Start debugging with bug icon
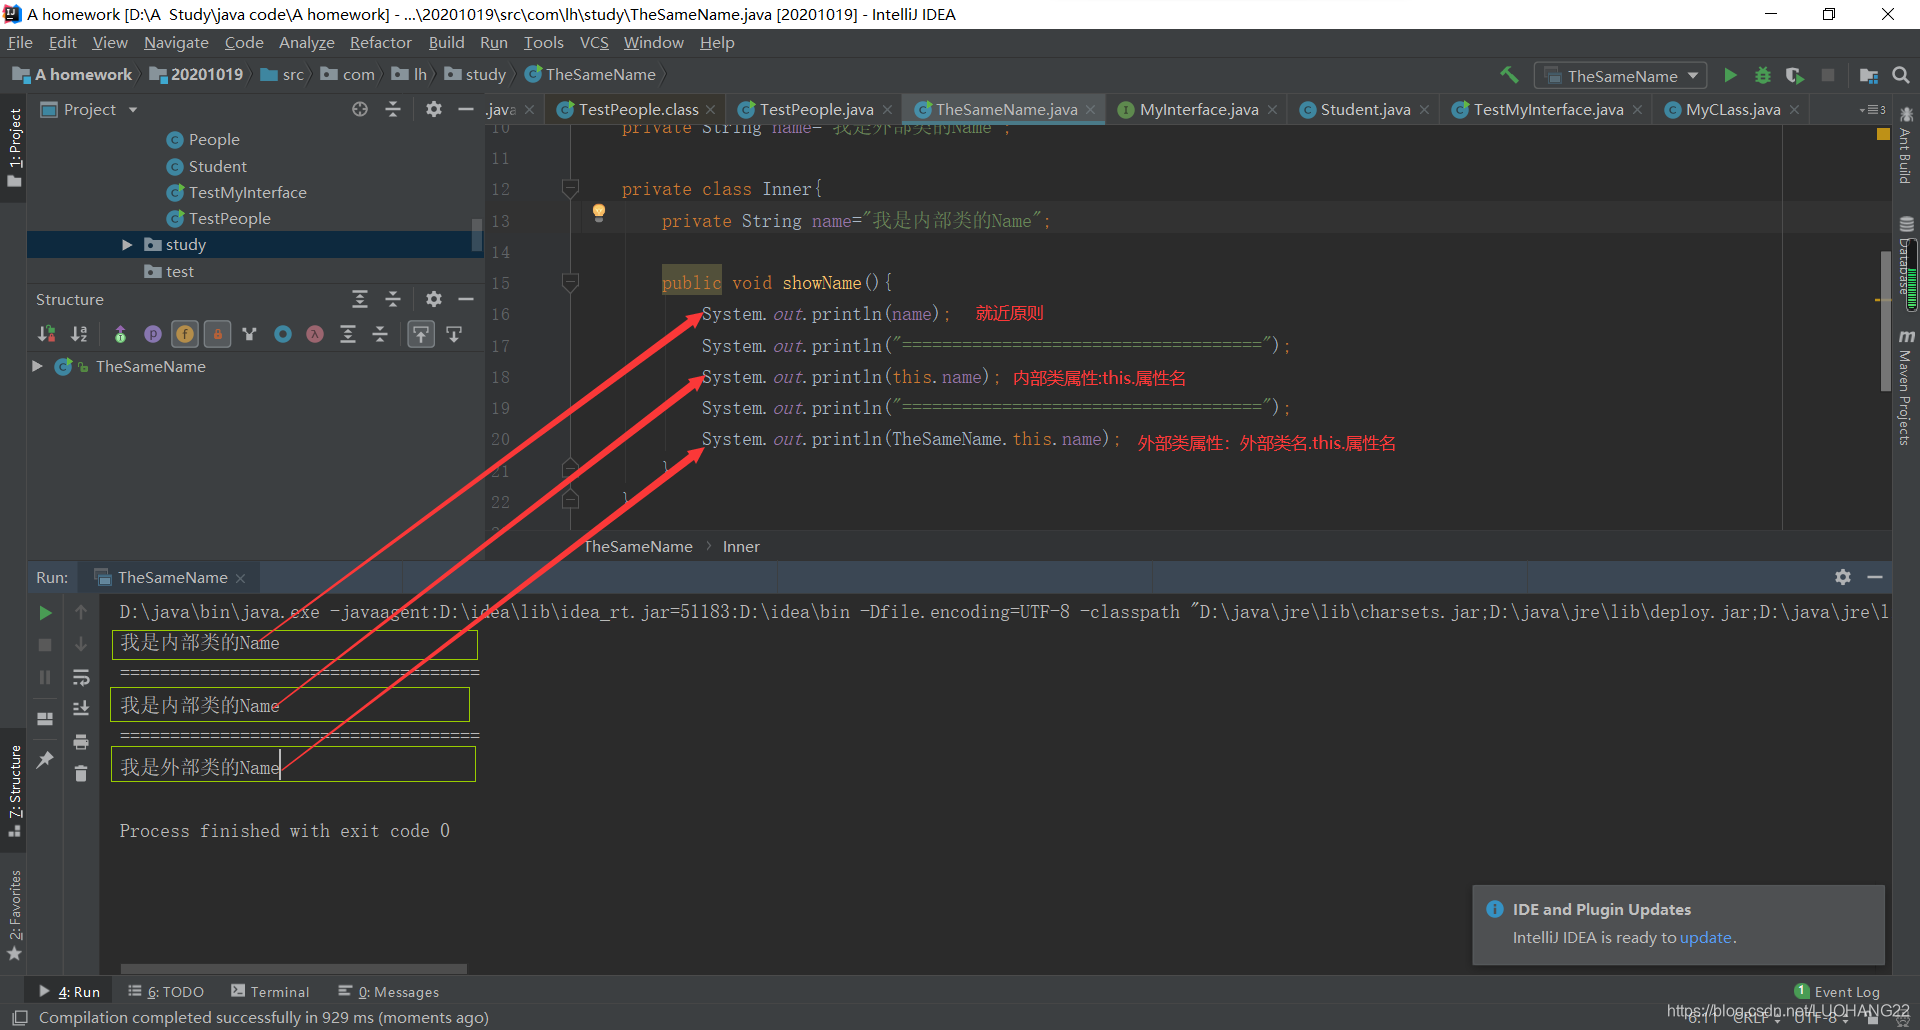The height and width of the screenshot is (1030, 1920). point(1763,75)
